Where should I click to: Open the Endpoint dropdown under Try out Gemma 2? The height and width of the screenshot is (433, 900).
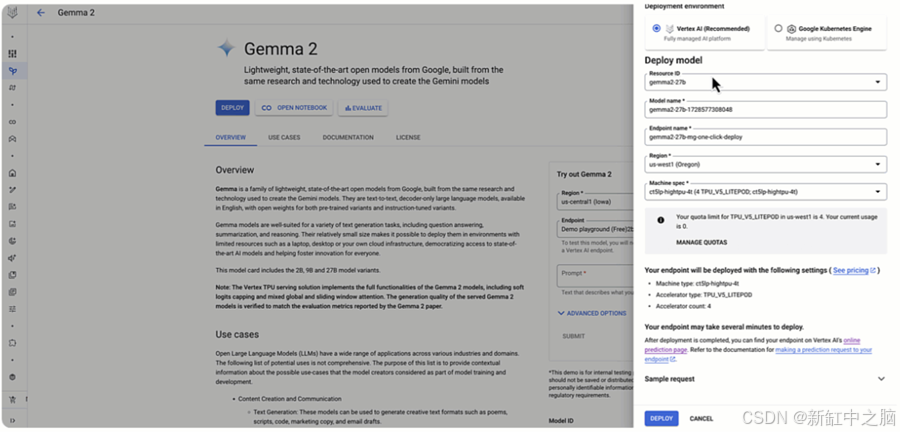click(595, 228)
